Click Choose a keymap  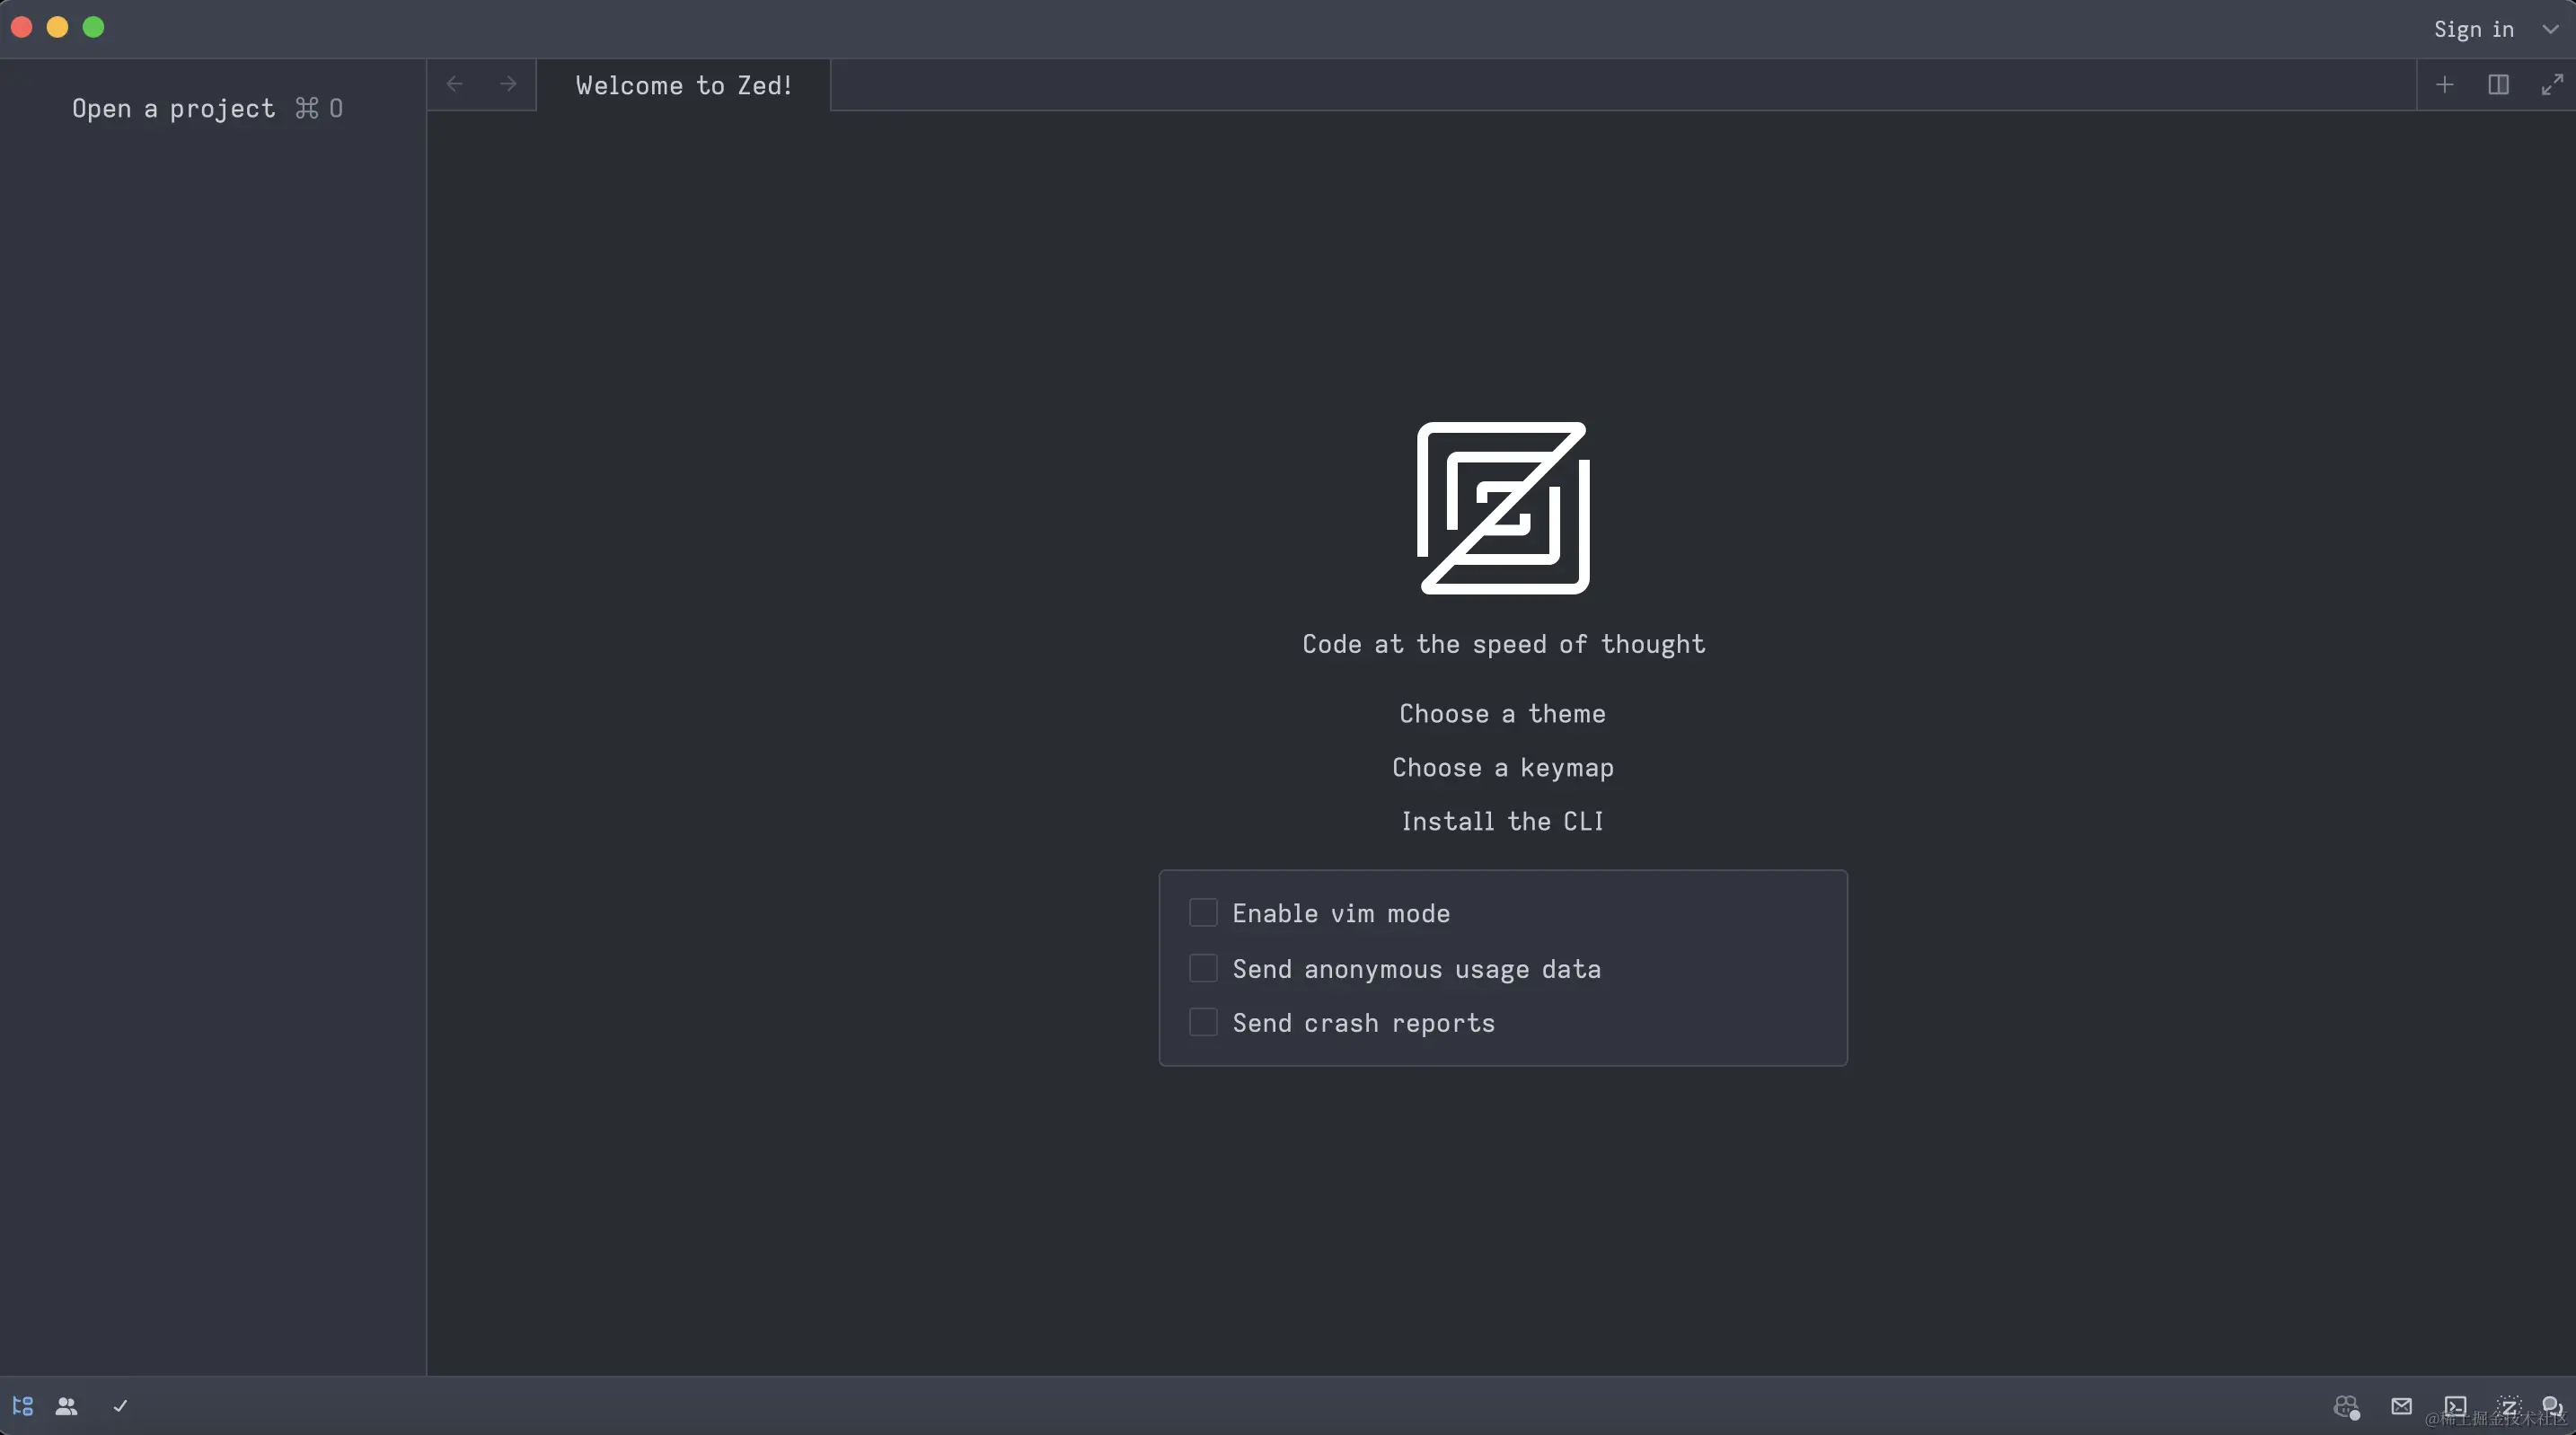pos(1502,768)
